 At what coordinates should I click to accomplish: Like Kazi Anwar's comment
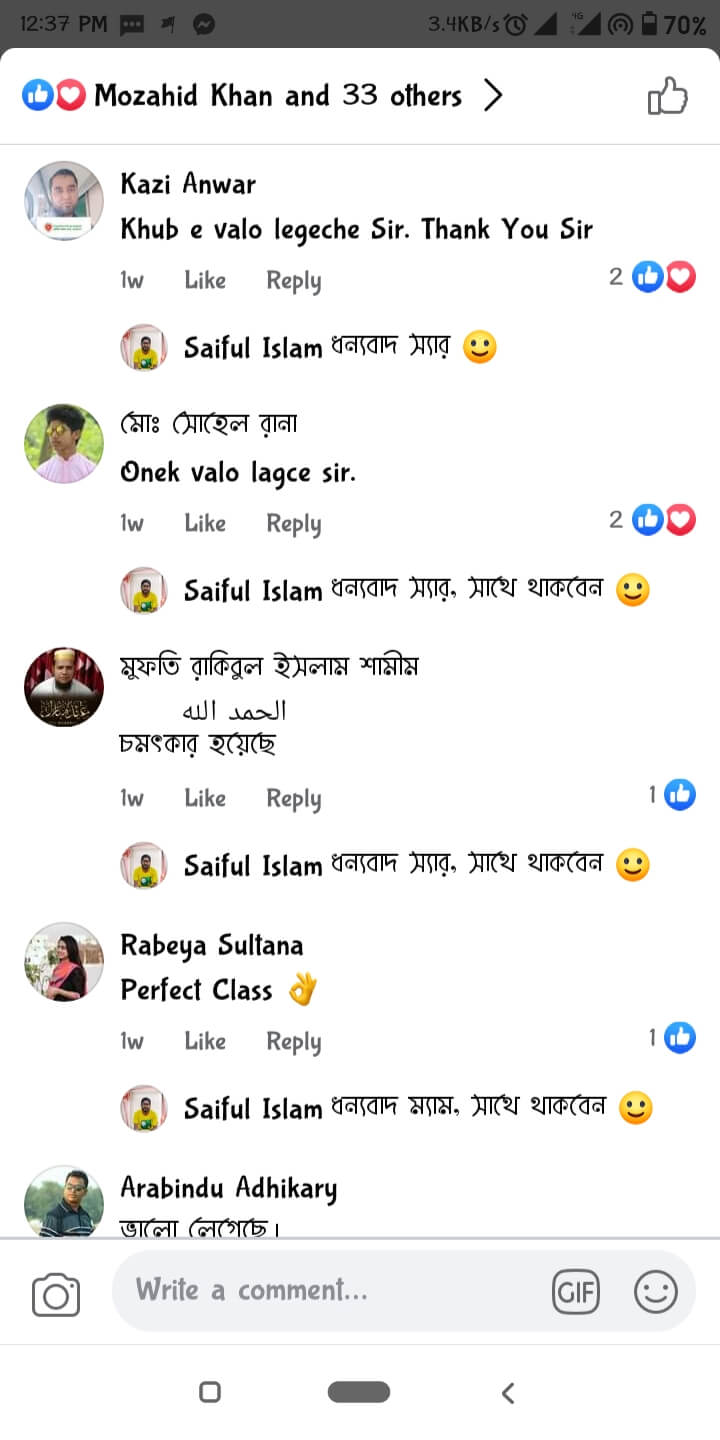click(205, 281)
